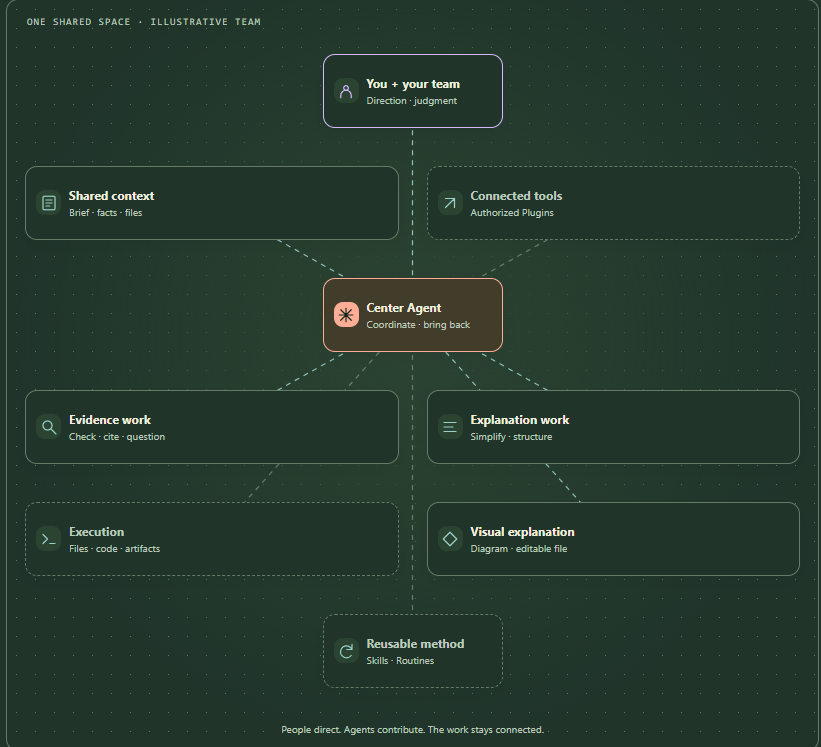Click the 'Check · cite · question' subtitle
Image resolution: width=821 pixels, height=747 pixels.
pyautogui.click(x=117, y=437)
